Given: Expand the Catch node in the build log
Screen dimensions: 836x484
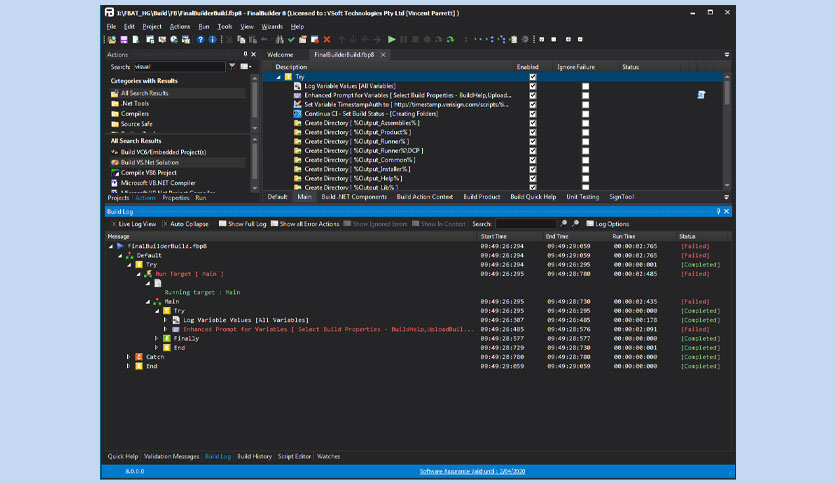Looking at the screenshot, I should click(x=128, y=357).
